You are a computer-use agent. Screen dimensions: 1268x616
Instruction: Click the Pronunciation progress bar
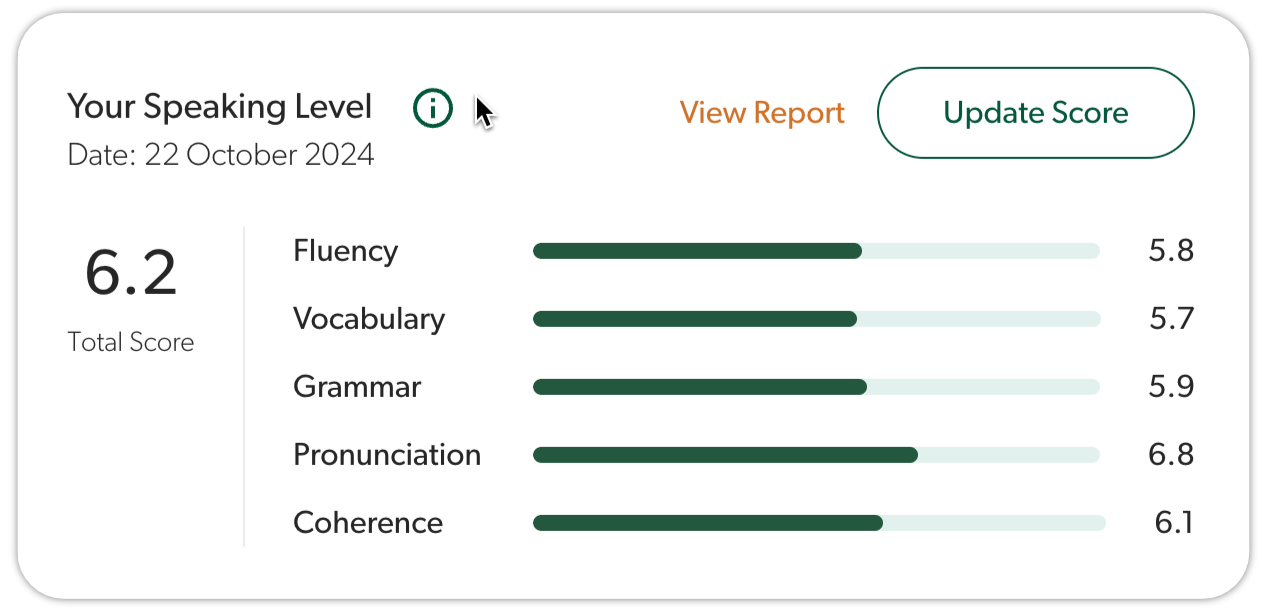coord(816,455)
